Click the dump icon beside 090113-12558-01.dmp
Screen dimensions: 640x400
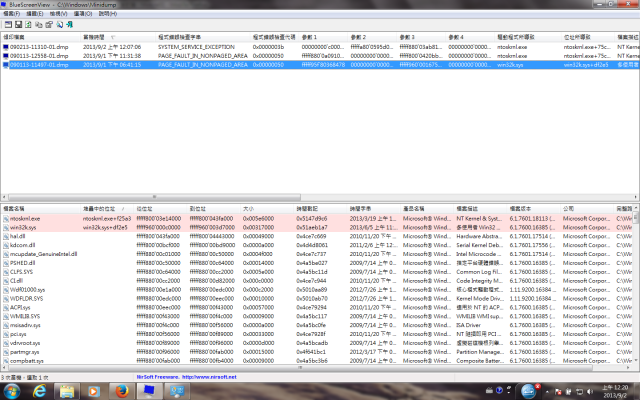(6, 56)
